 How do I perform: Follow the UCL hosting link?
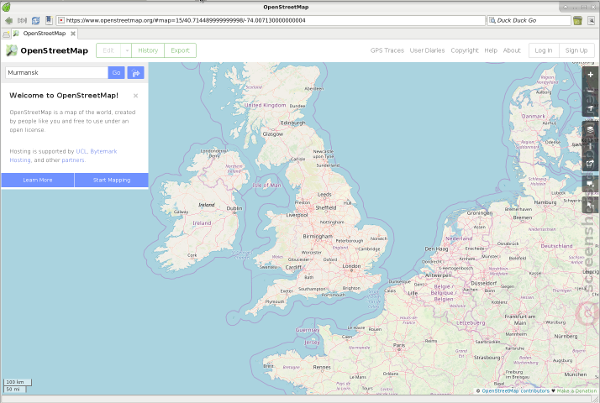[x=81, y=151]
